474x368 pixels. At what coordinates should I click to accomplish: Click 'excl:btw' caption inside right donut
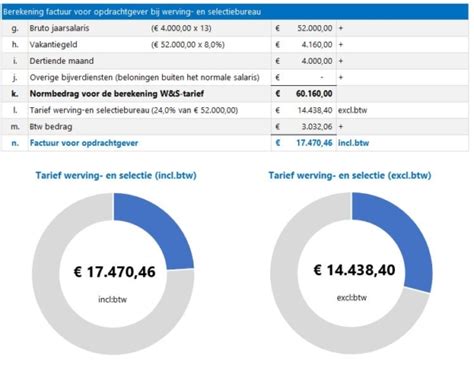(x=352, y=298)
